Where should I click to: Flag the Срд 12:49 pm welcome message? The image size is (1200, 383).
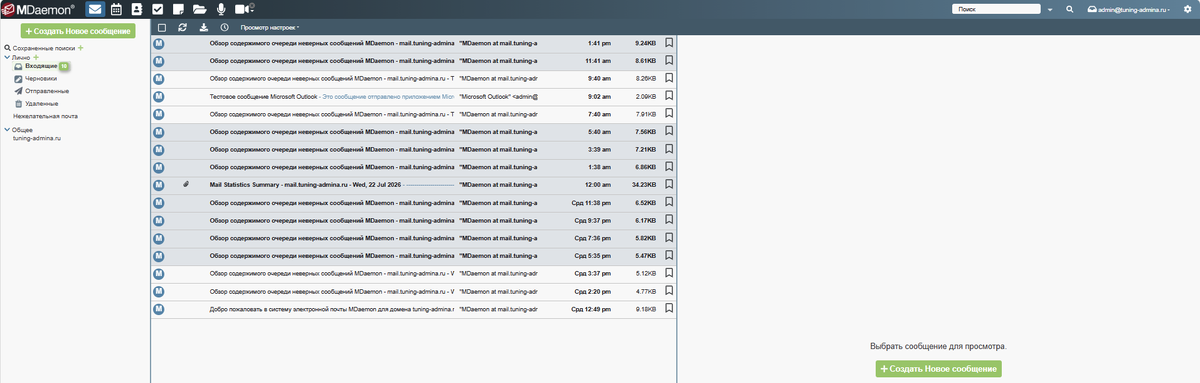tap(669, 309)
